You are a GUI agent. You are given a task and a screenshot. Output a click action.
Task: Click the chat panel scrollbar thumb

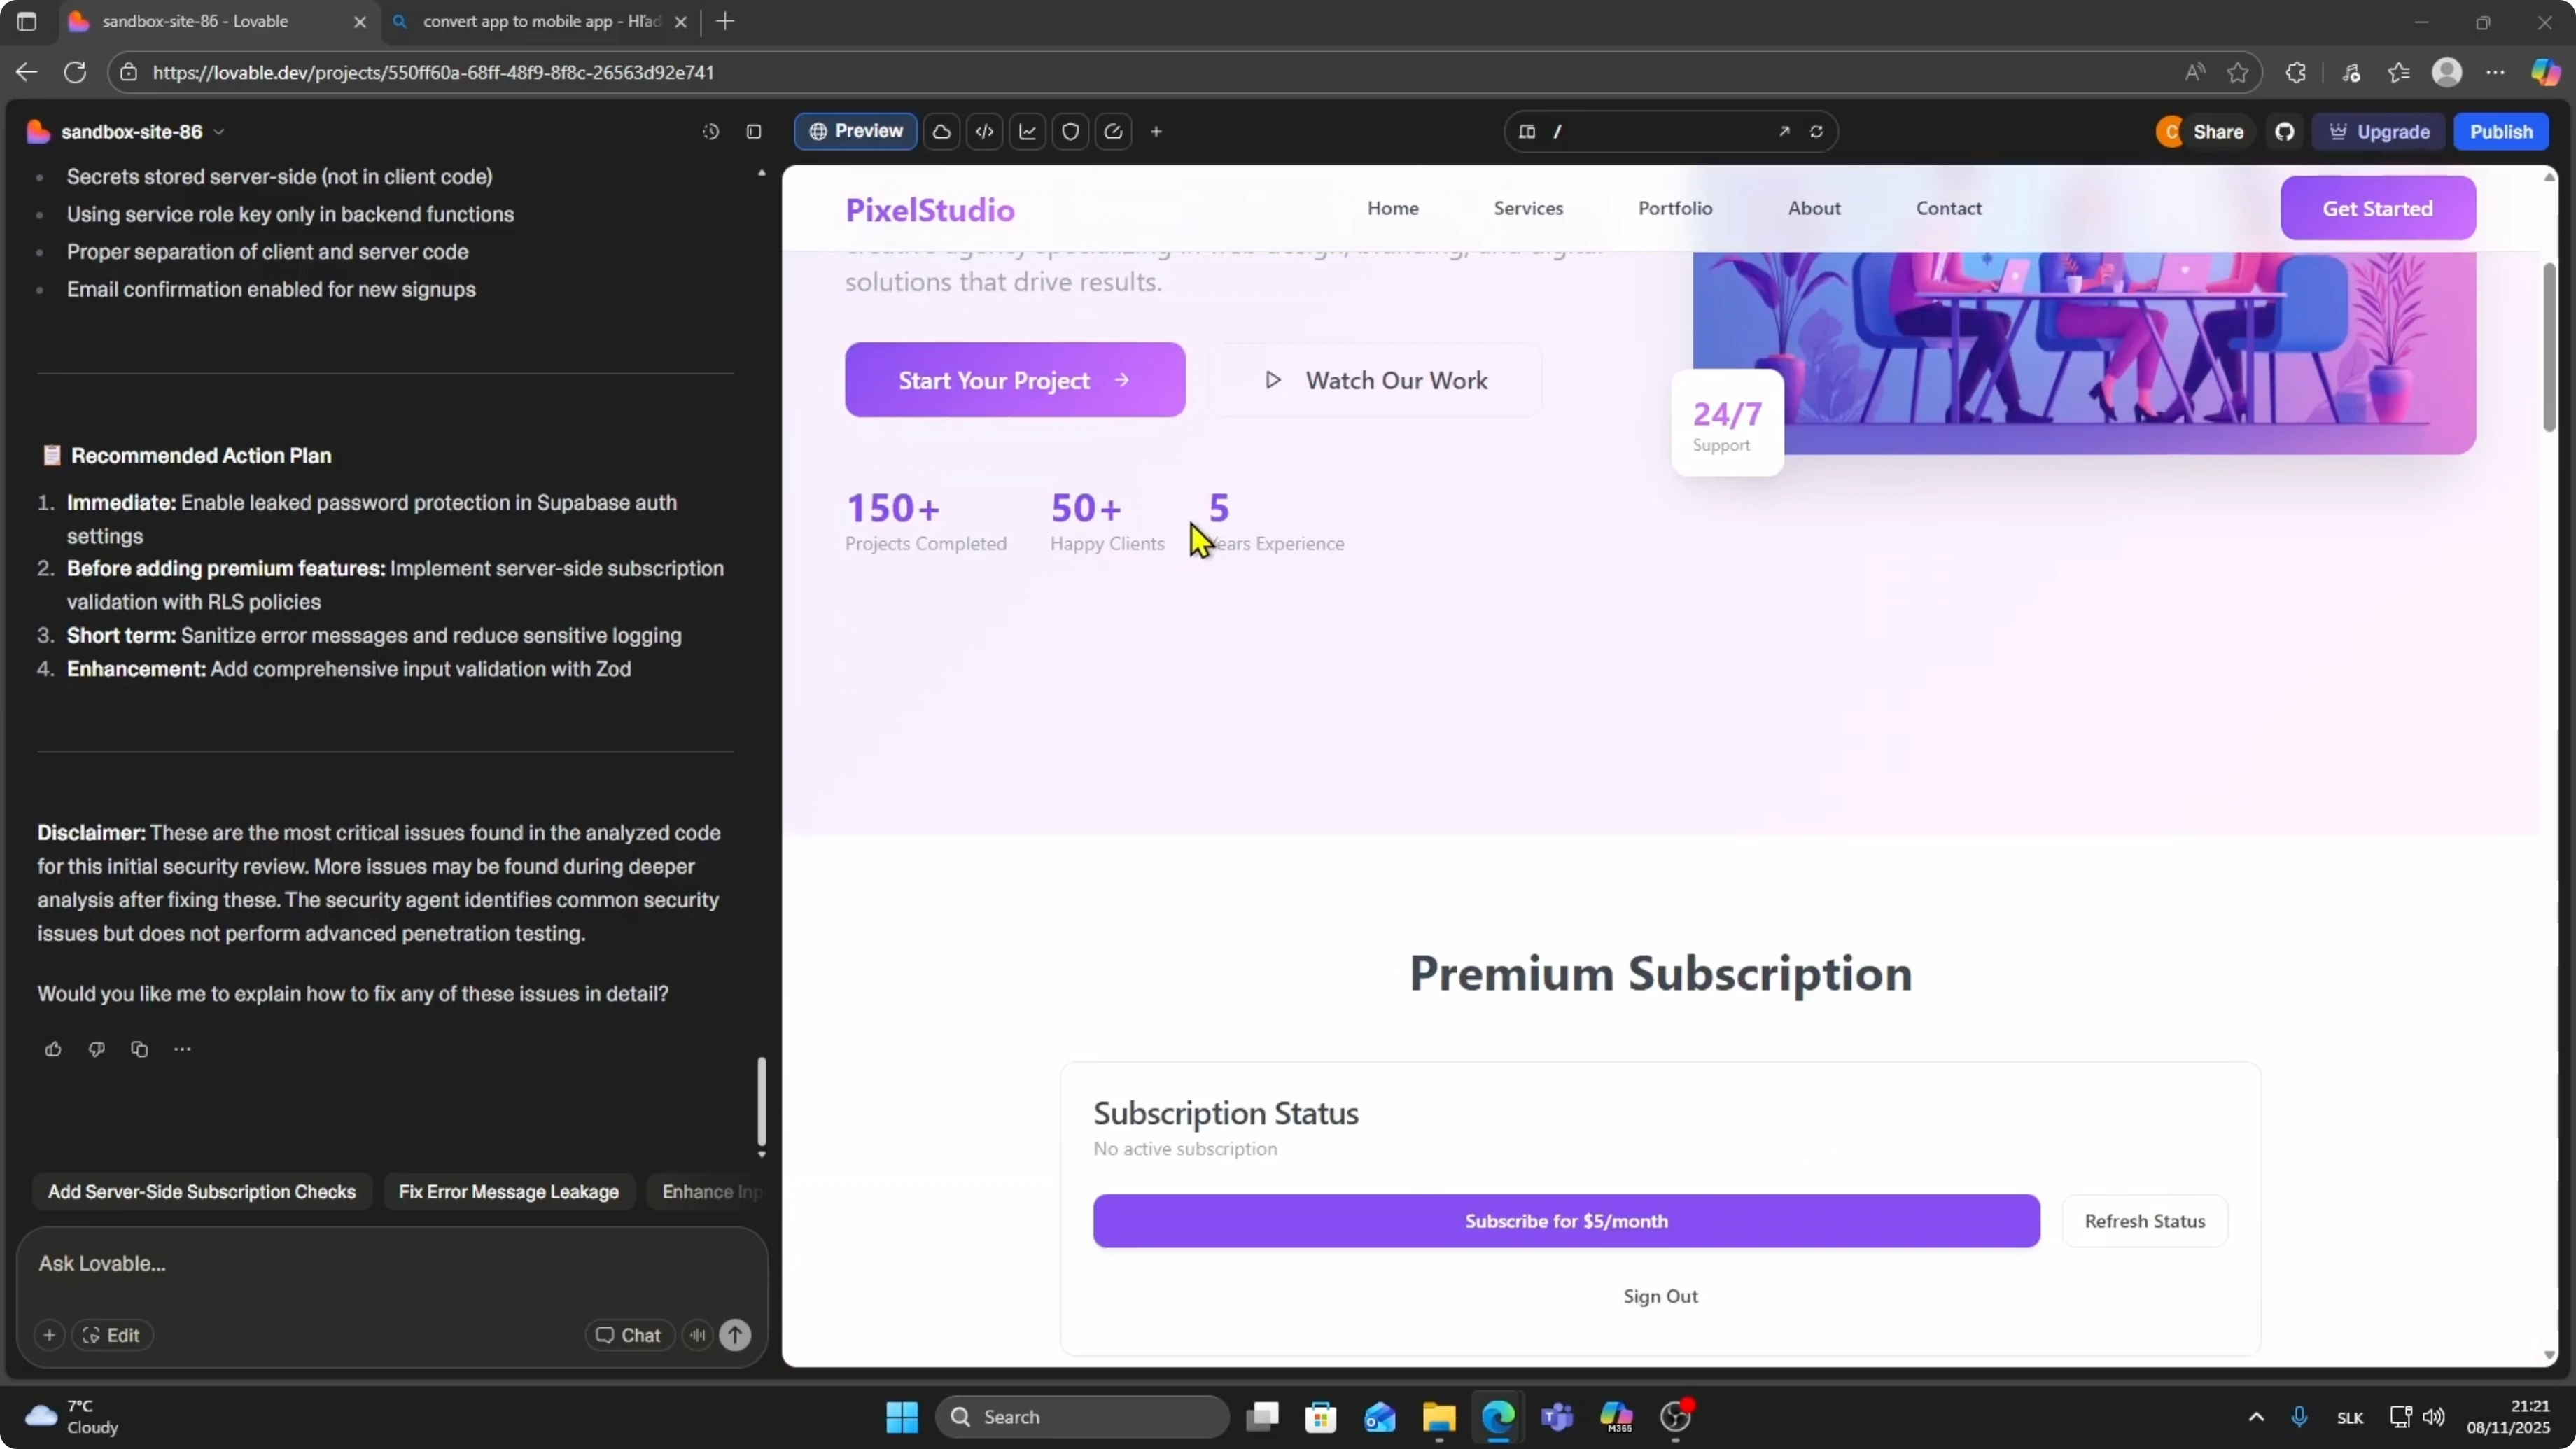click(762, 1101)
